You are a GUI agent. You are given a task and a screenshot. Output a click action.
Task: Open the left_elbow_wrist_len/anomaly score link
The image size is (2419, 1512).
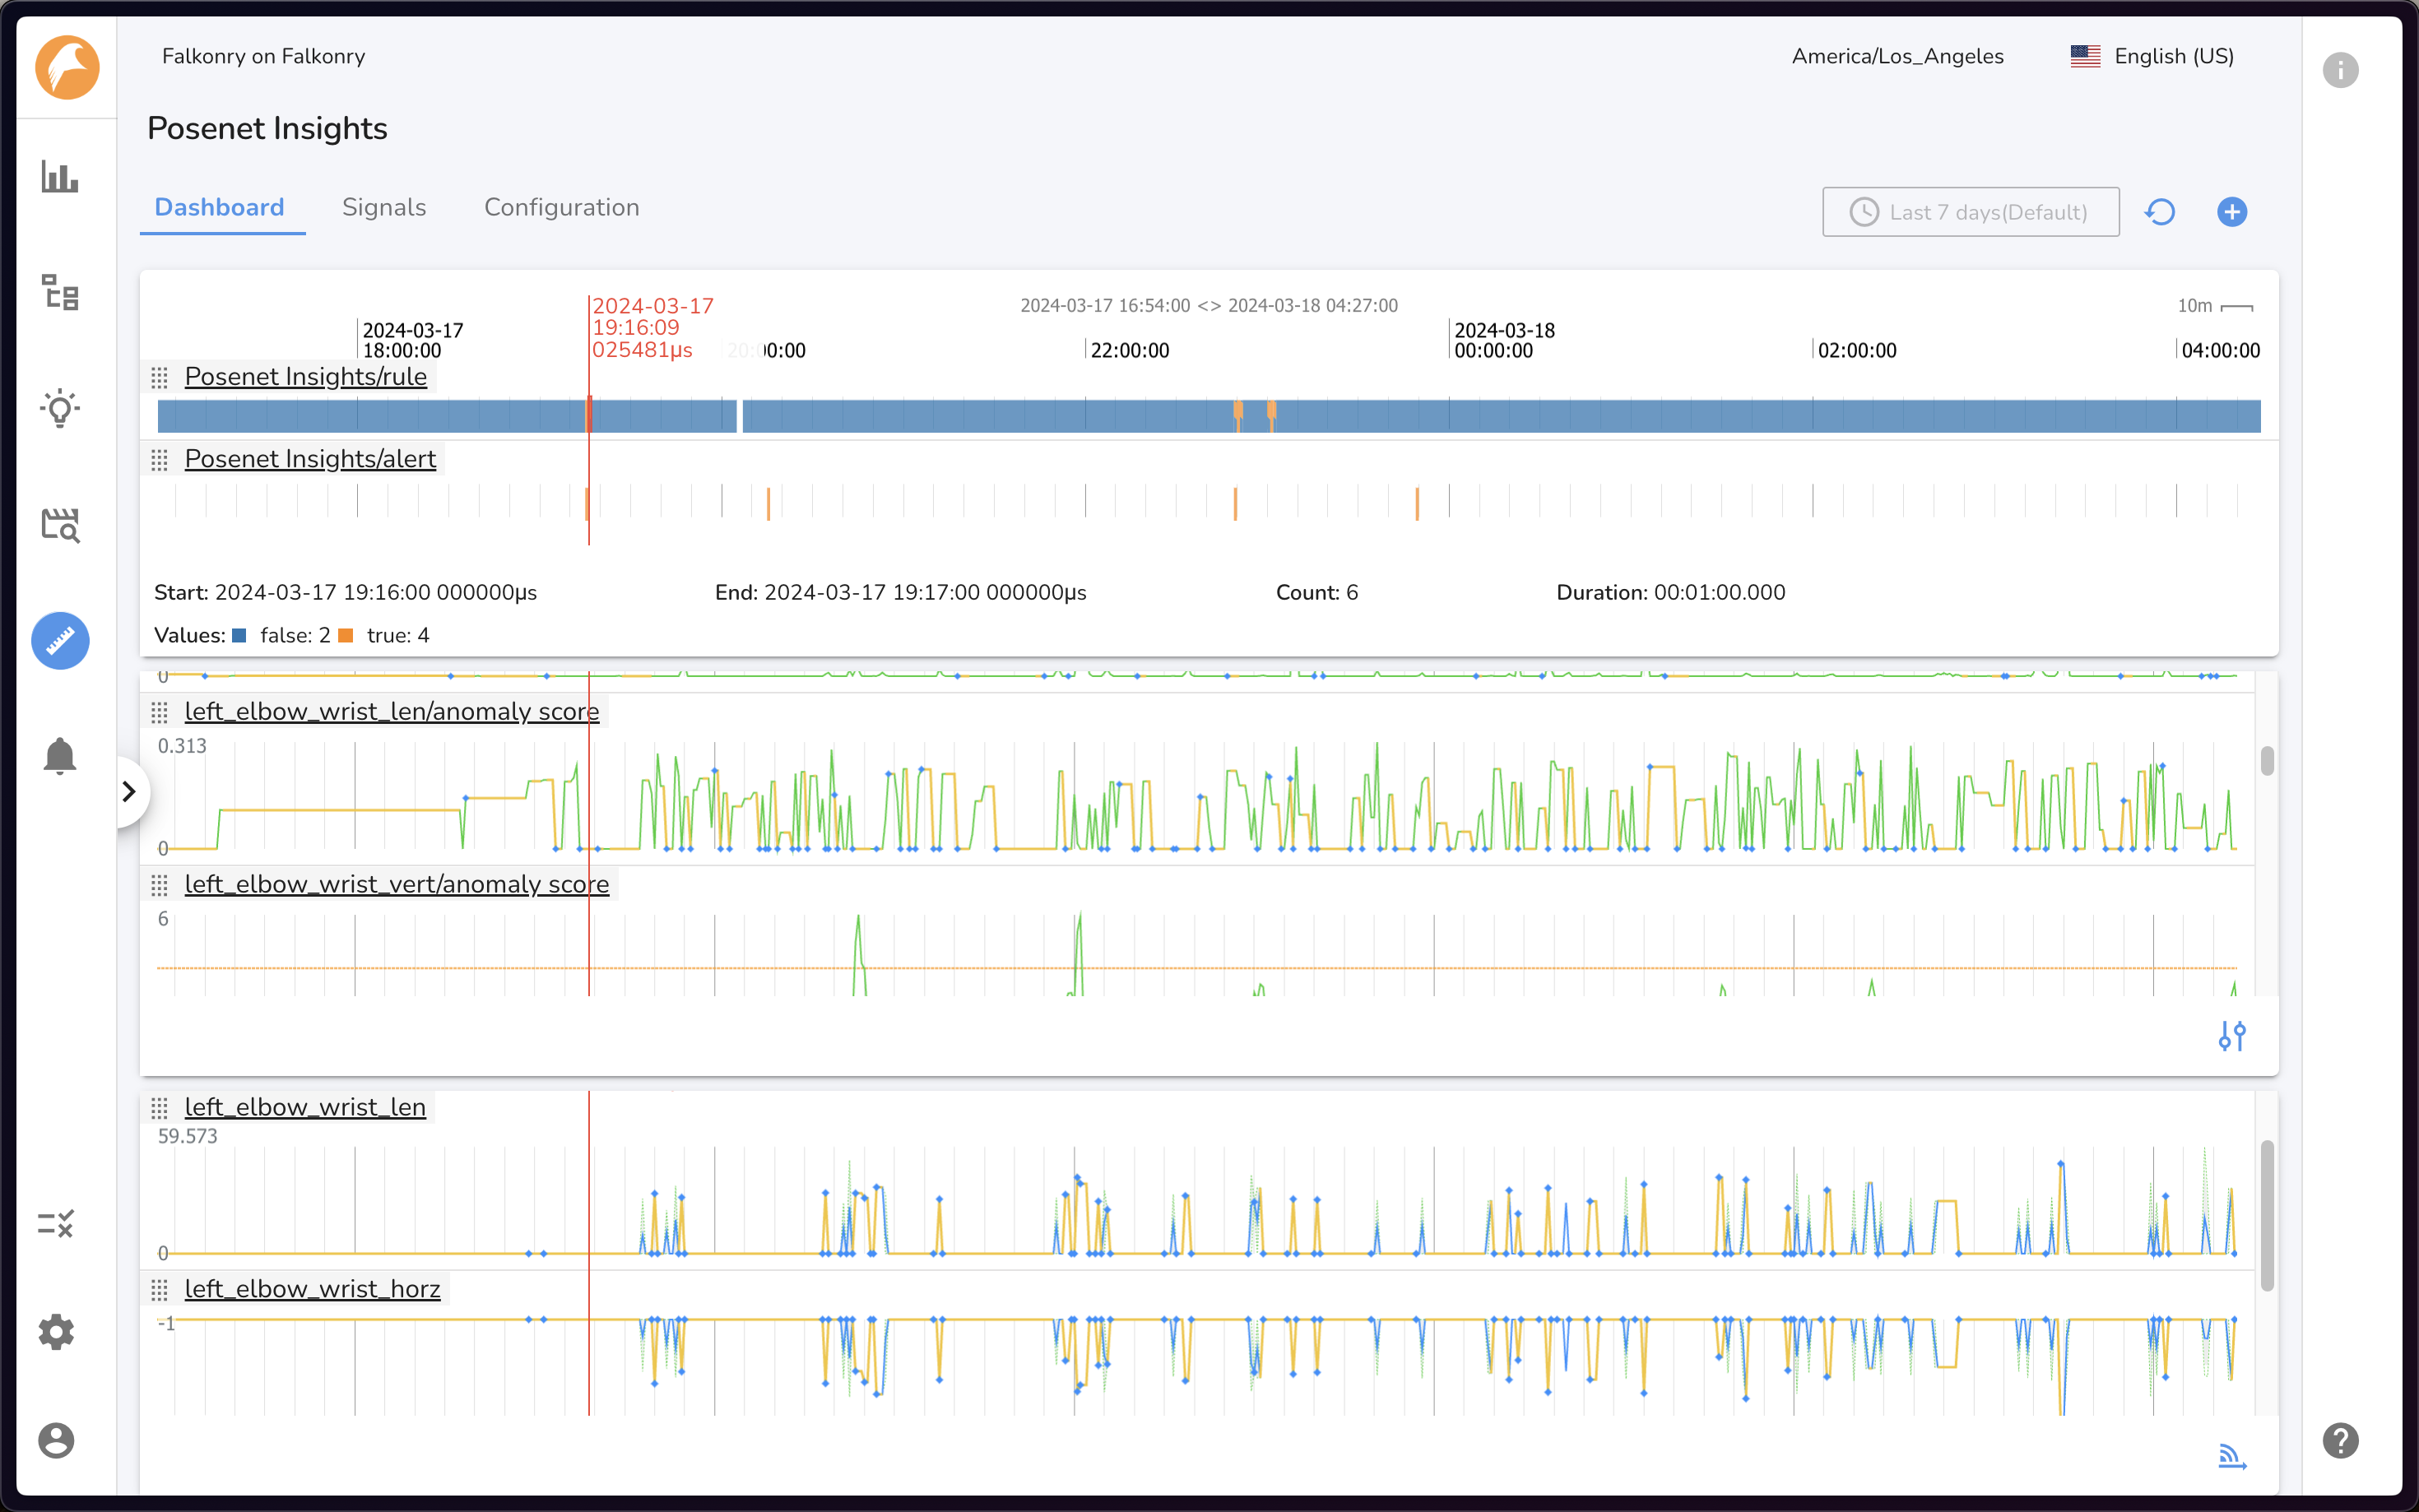(392, 712)
